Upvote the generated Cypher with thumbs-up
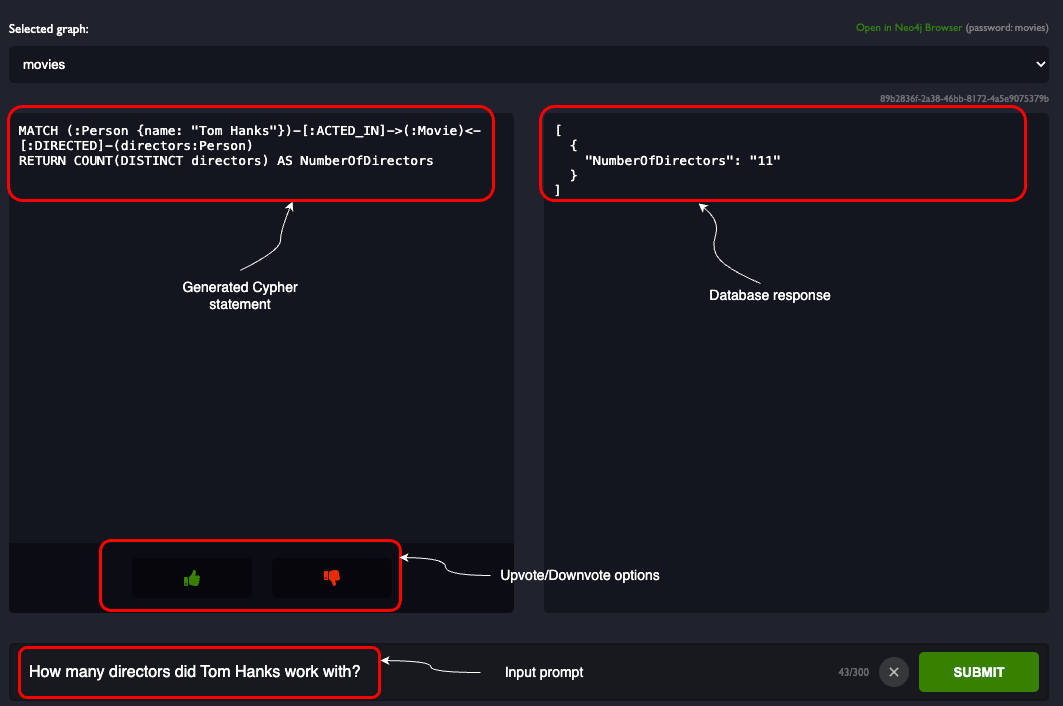 192,578
